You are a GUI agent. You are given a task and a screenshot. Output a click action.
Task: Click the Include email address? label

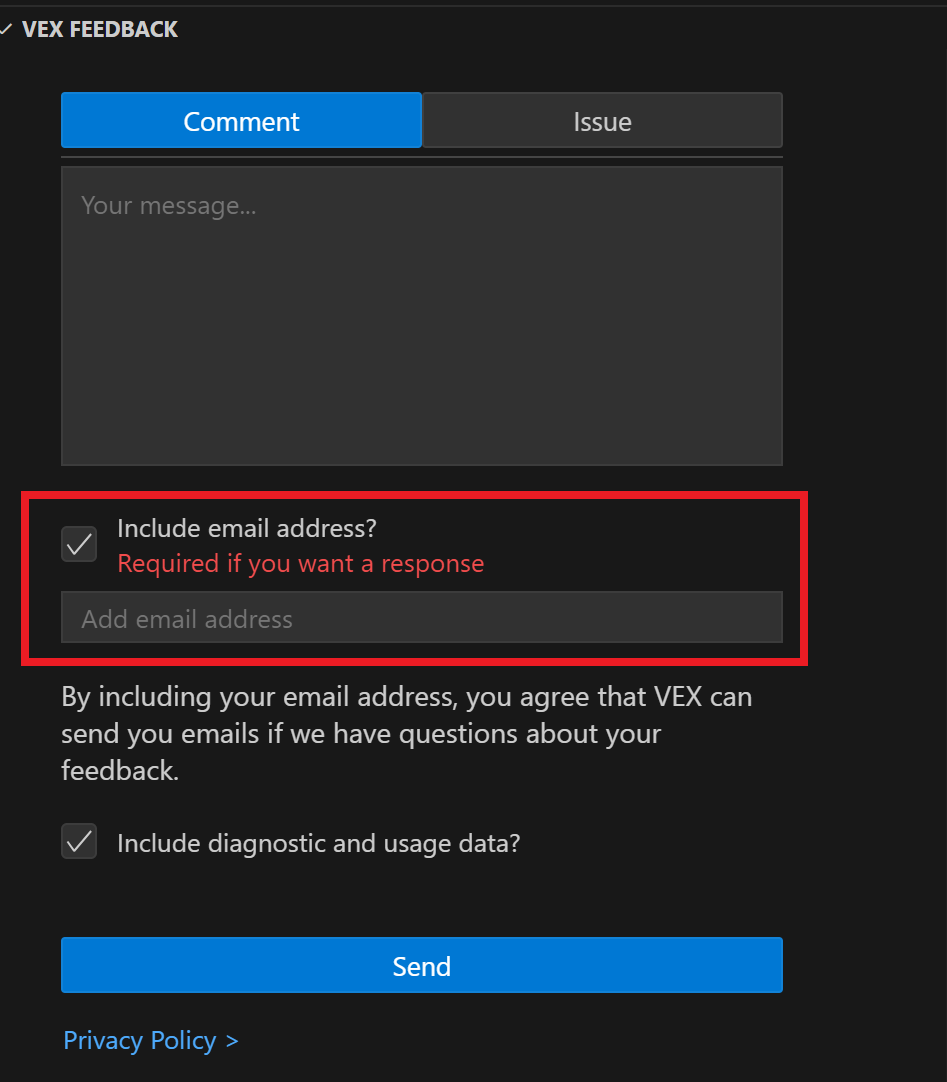(x=246, y=527)
